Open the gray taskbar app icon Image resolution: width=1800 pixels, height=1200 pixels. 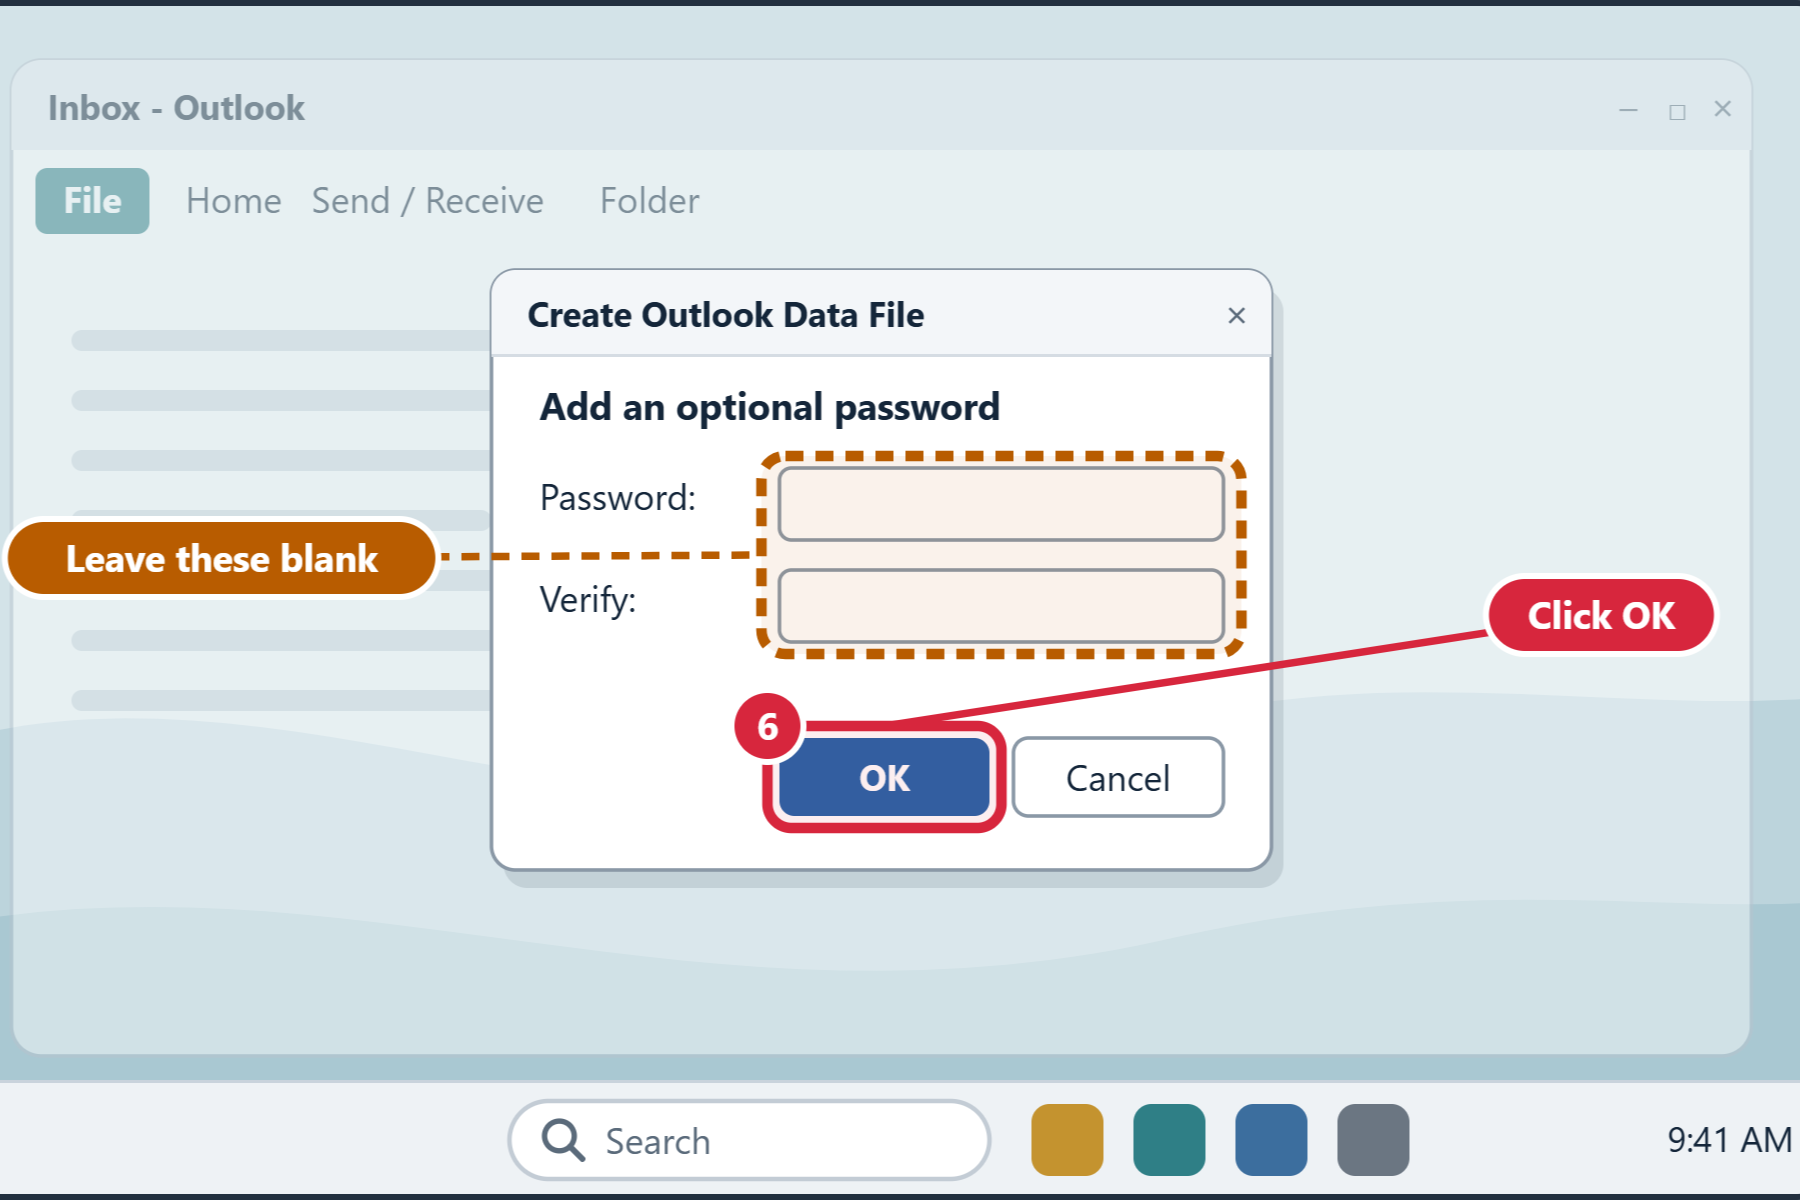click(x=1373, y=1140)
